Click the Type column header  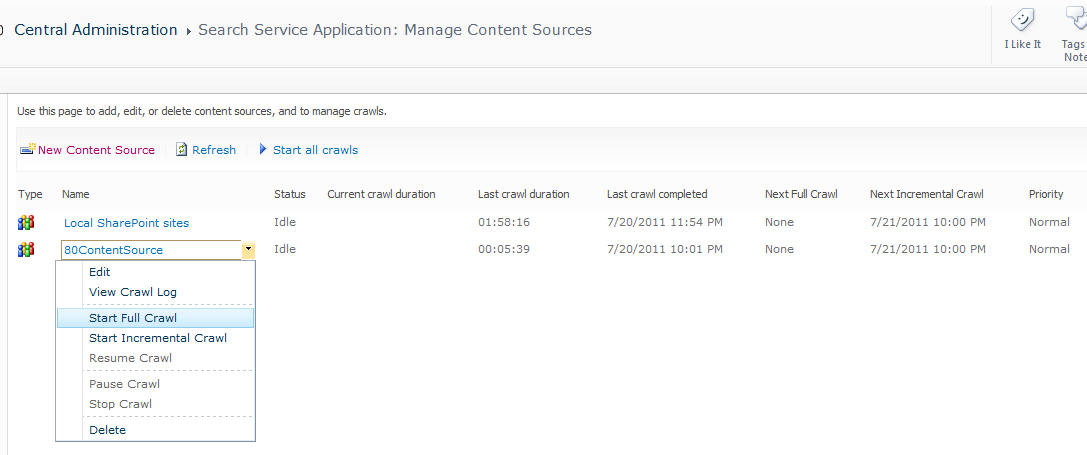pyautogui.click(x=30, y=194)
